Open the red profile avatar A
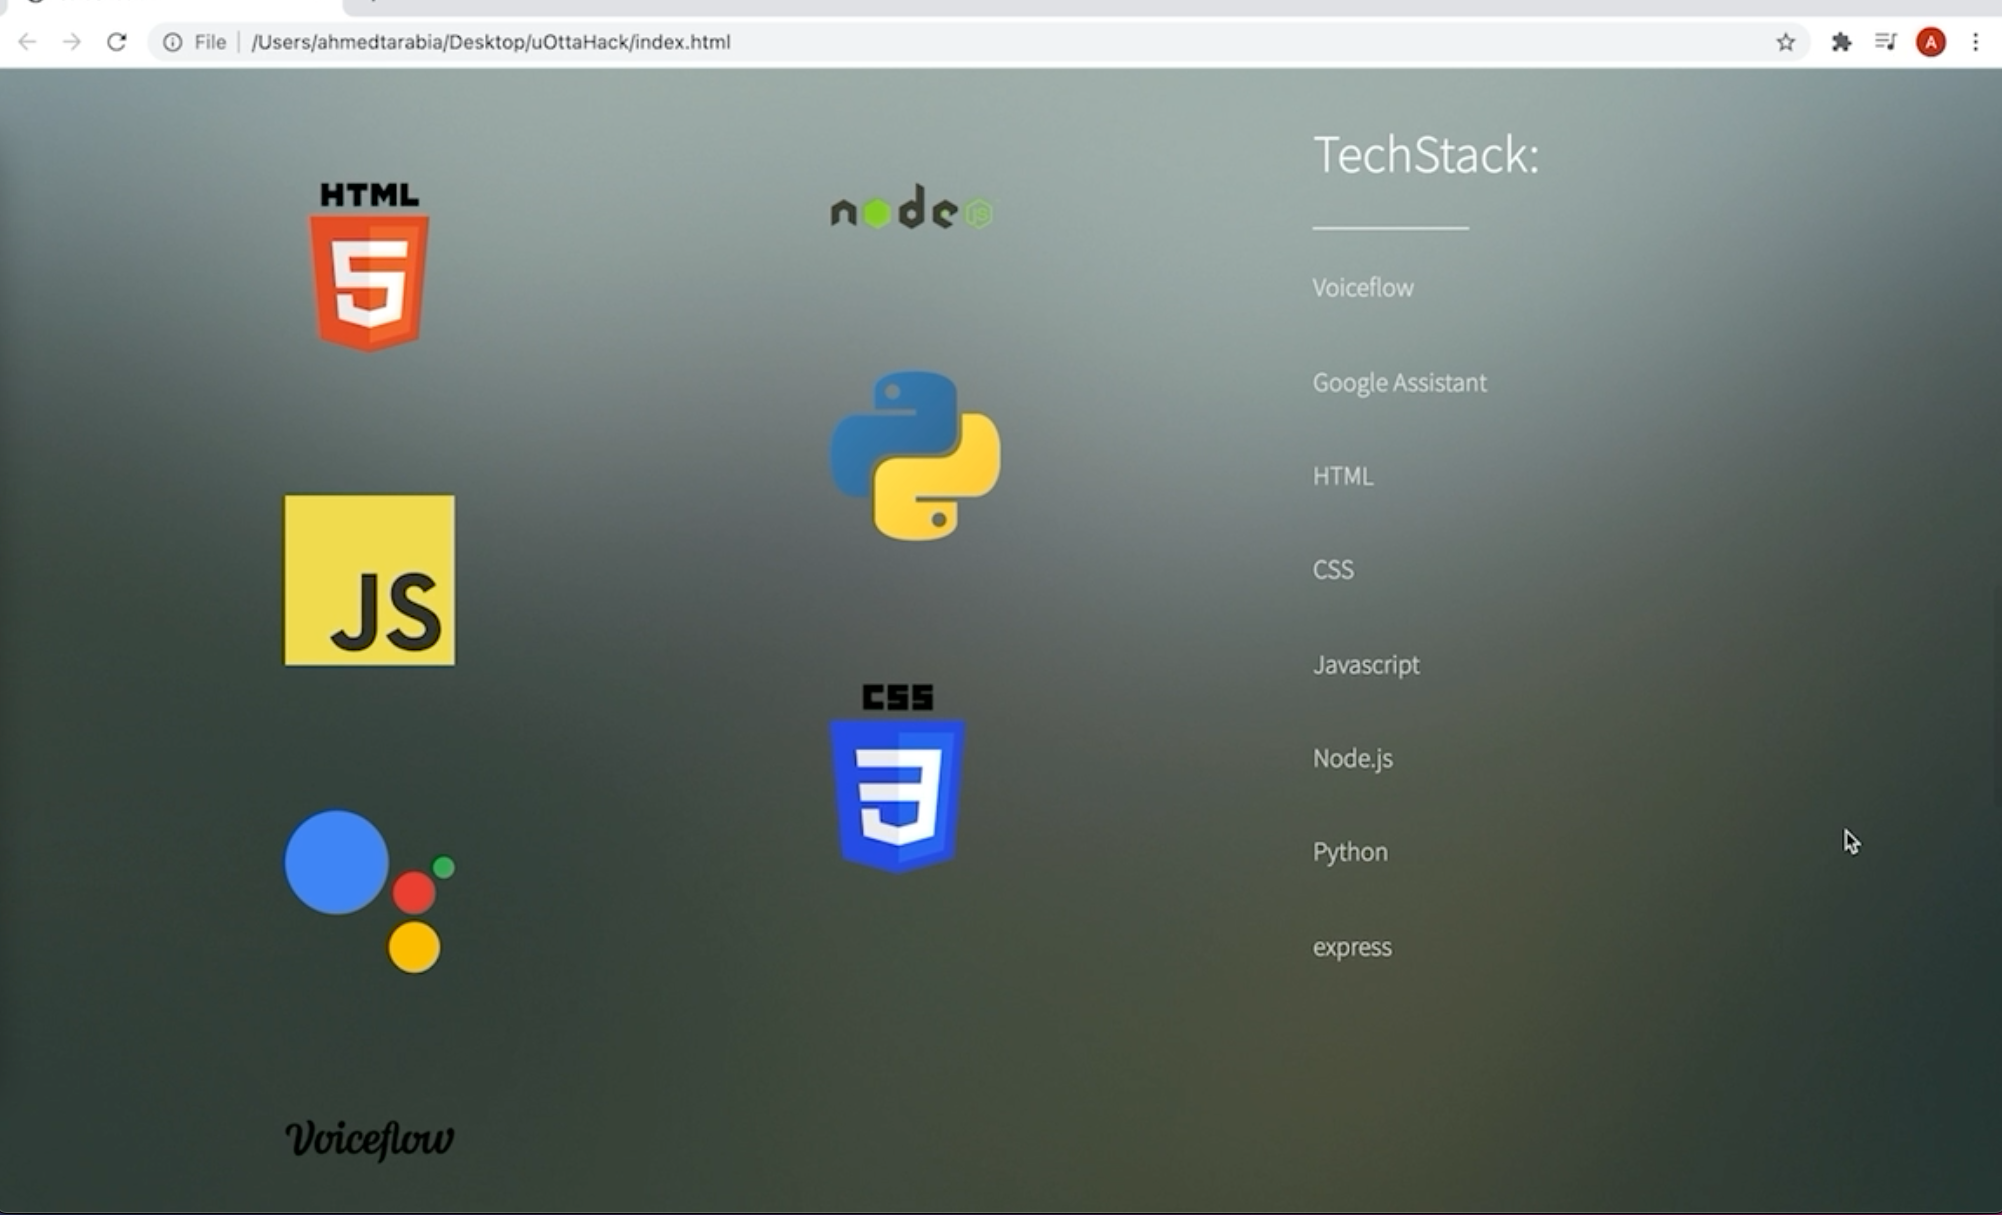The height and width of the screenshot is (1215, 2002). 1930,42
